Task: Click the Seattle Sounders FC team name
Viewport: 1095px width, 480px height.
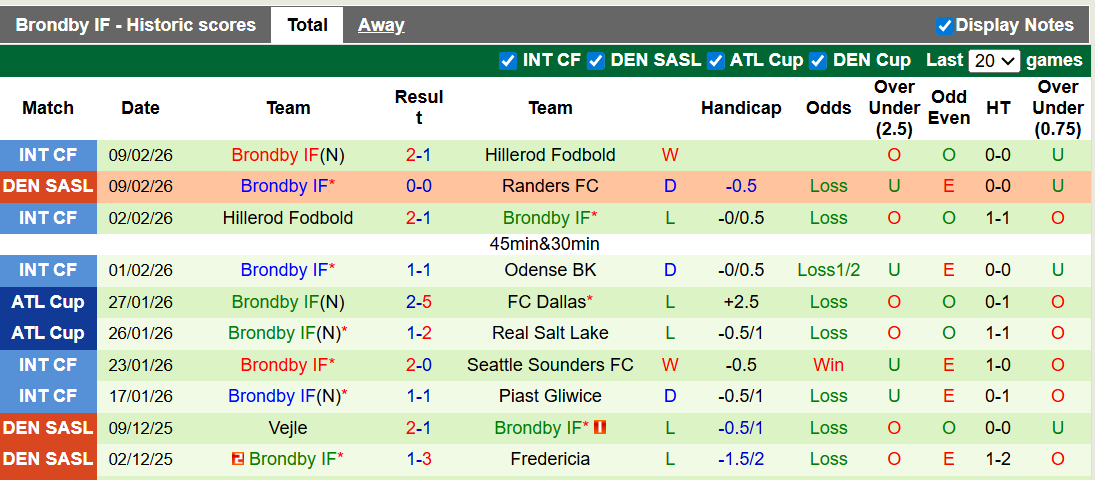Action: (x=550, y=365)
